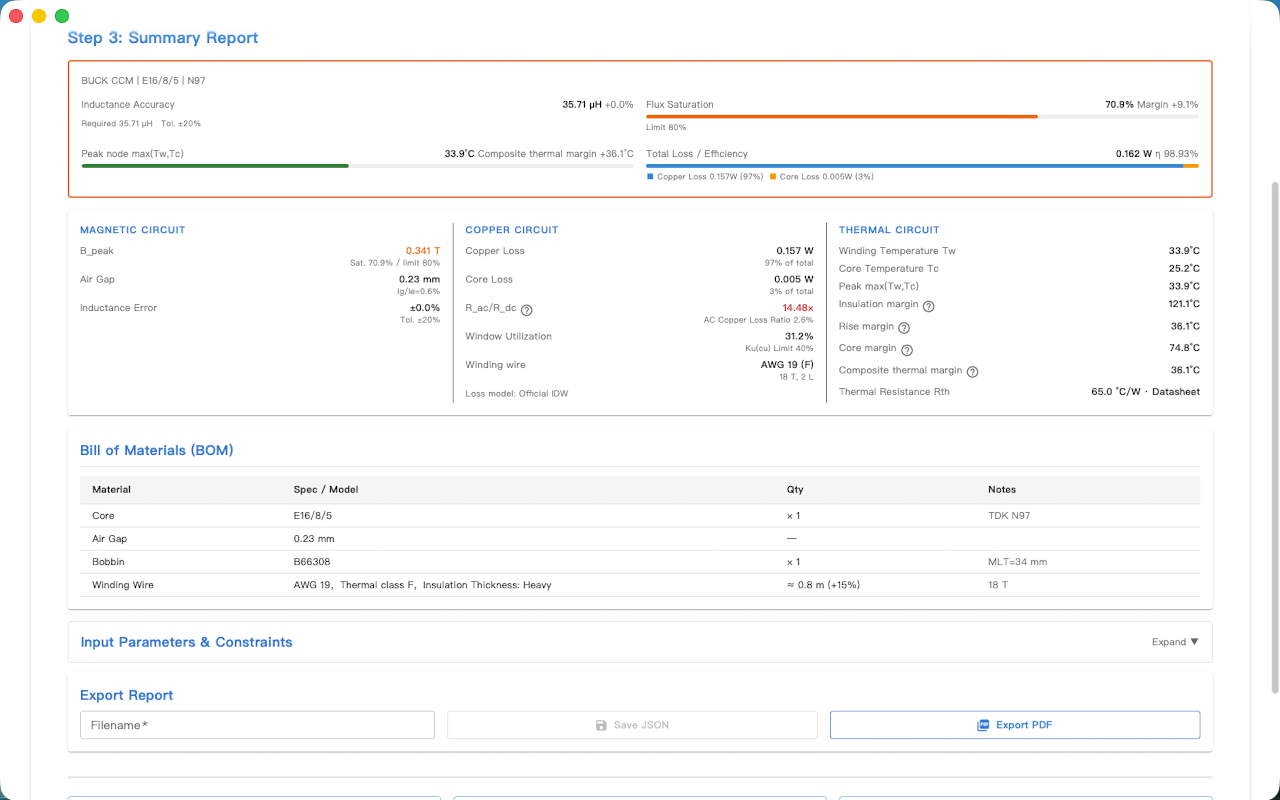Click the Insulation margin help icon

(928, 306)
